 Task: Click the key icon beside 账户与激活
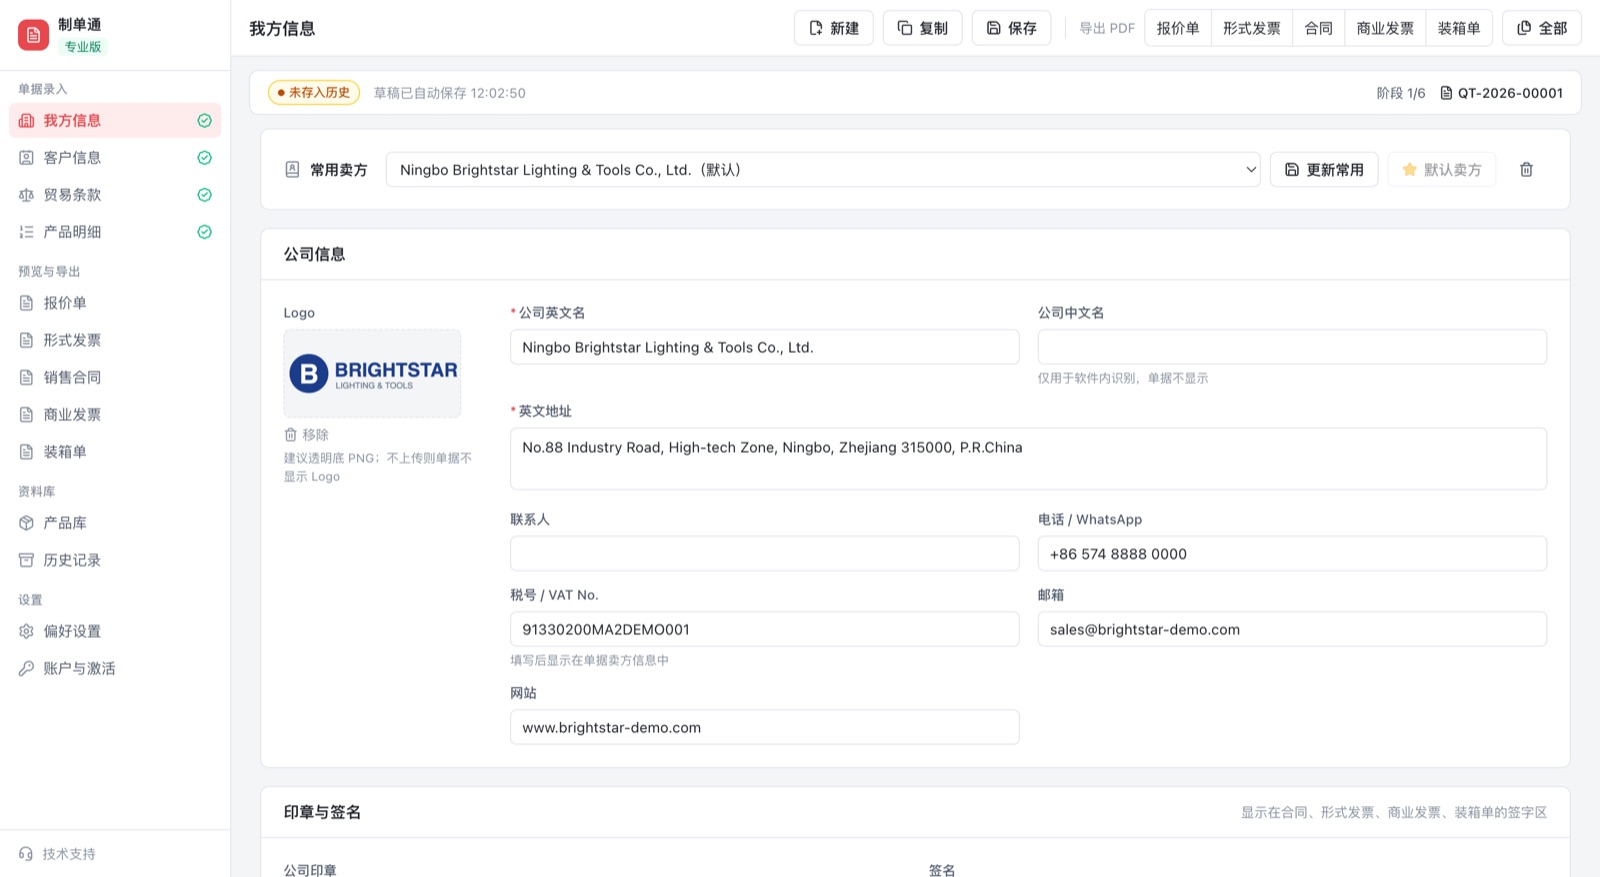26,668
